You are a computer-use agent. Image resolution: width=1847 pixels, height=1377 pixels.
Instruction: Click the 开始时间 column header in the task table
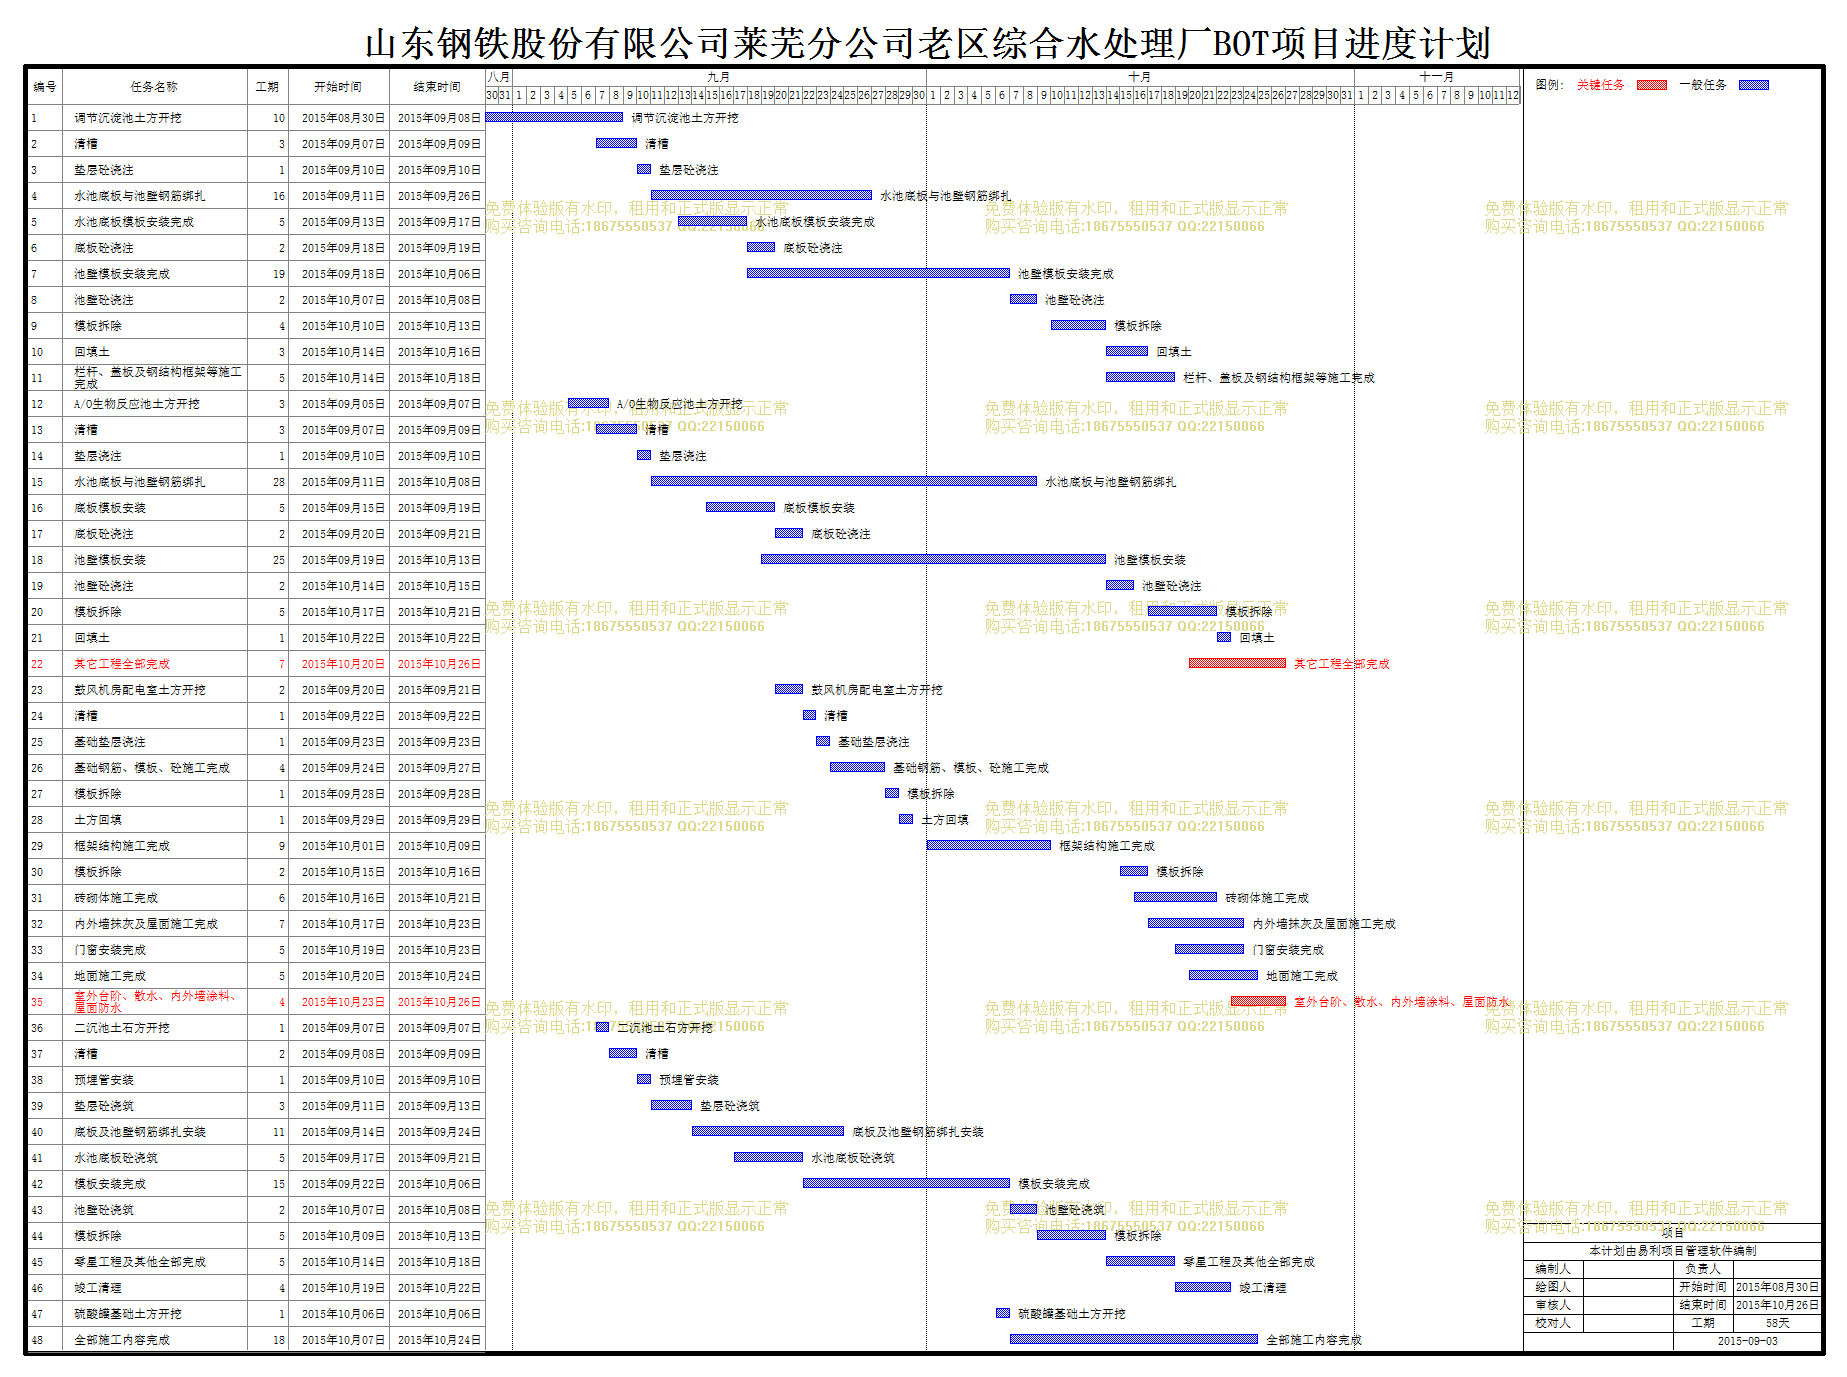(338, 87)
